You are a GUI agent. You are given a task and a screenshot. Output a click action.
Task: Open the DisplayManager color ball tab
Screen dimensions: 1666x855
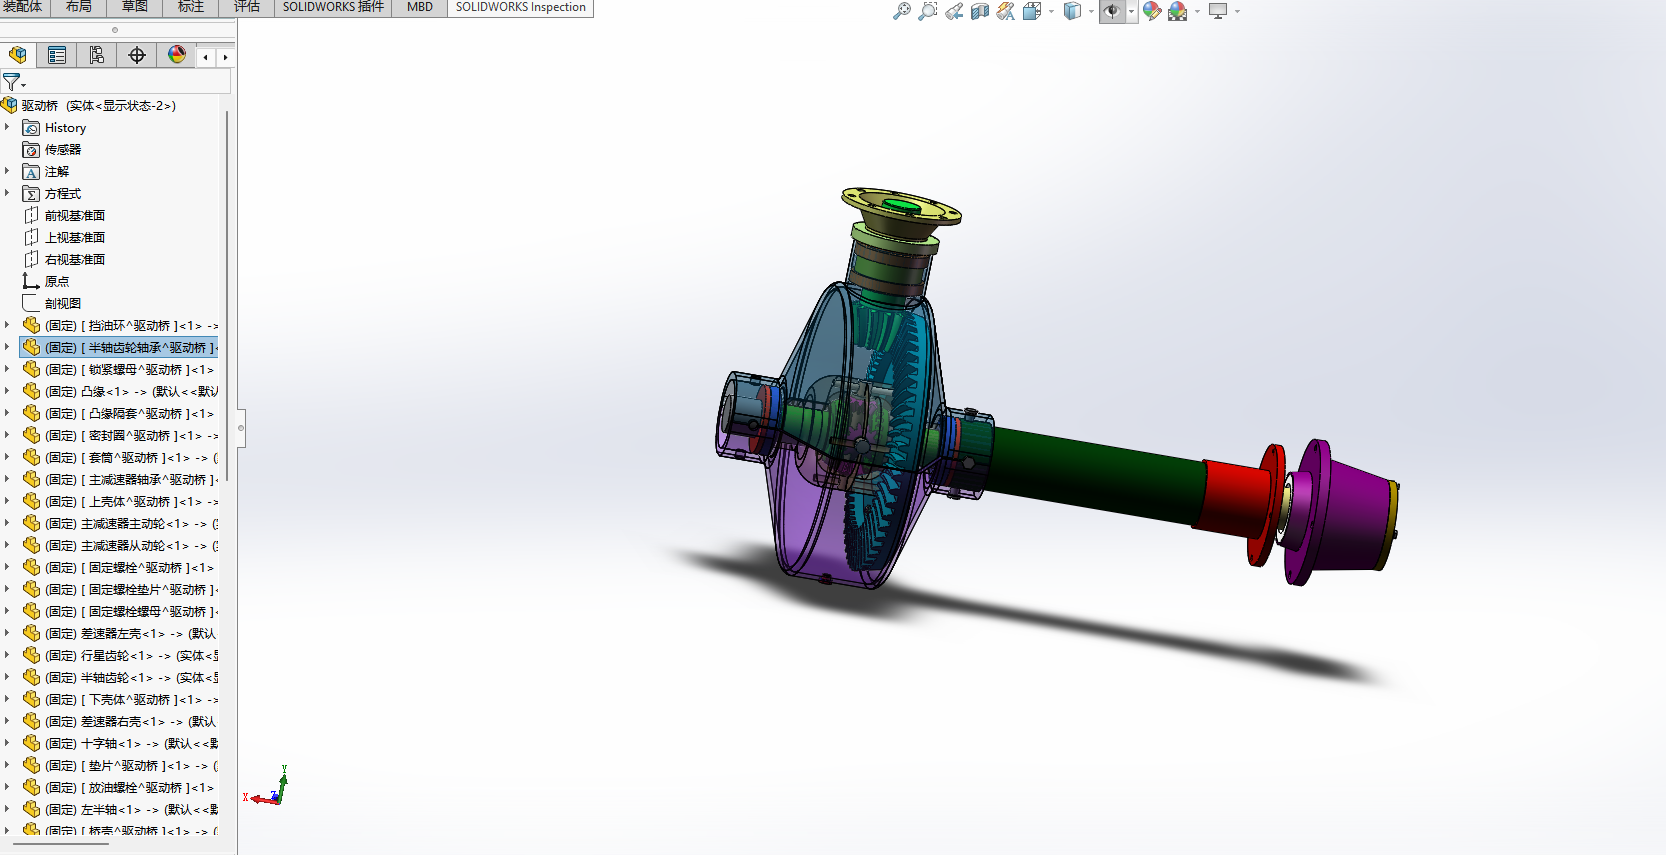(x=177, y=55)
